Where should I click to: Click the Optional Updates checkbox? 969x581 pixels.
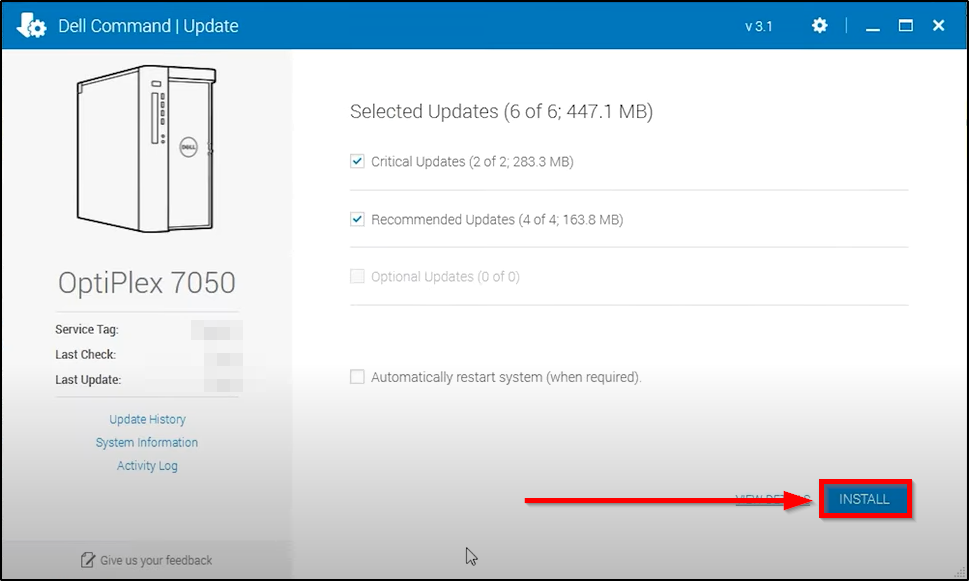(357, 277)
